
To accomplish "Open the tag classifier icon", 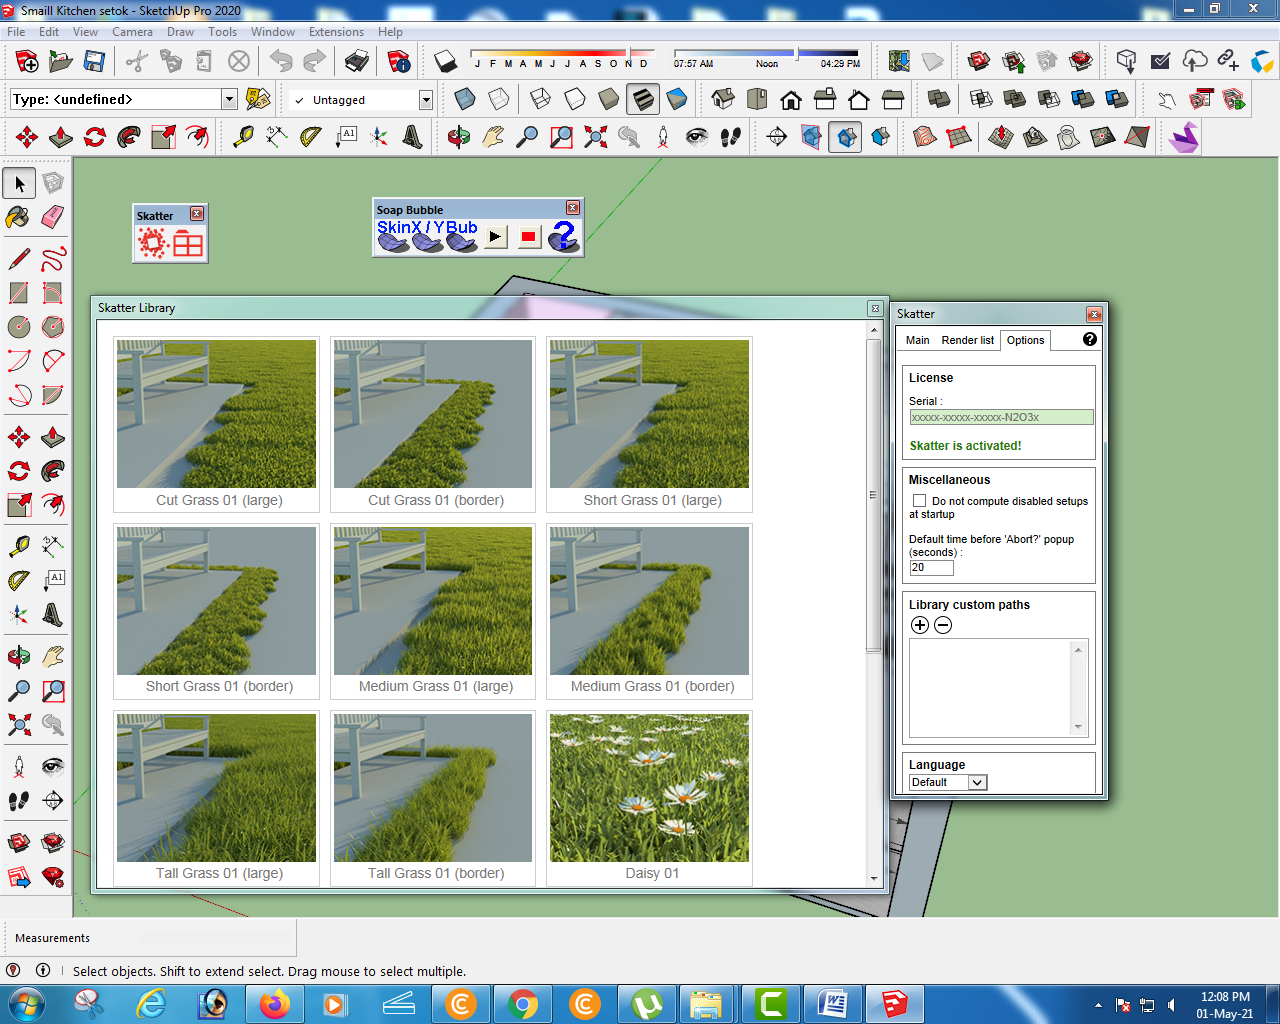I will coord(258,99).
